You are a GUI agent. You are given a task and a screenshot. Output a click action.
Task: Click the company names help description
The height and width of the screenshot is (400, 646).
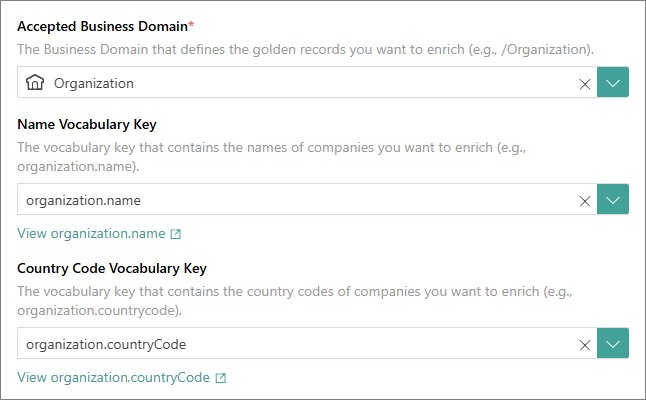pos(272,157)
